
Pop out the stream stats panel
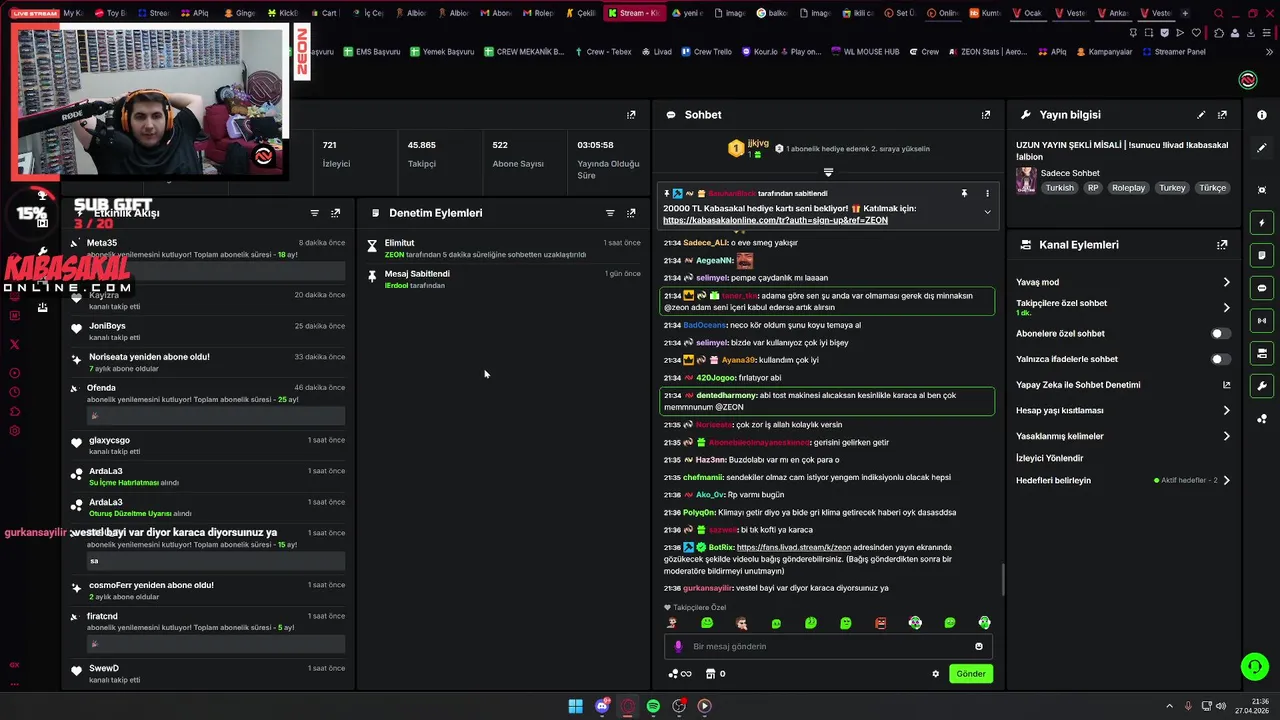pyautogui.click(x=631, y=115)
